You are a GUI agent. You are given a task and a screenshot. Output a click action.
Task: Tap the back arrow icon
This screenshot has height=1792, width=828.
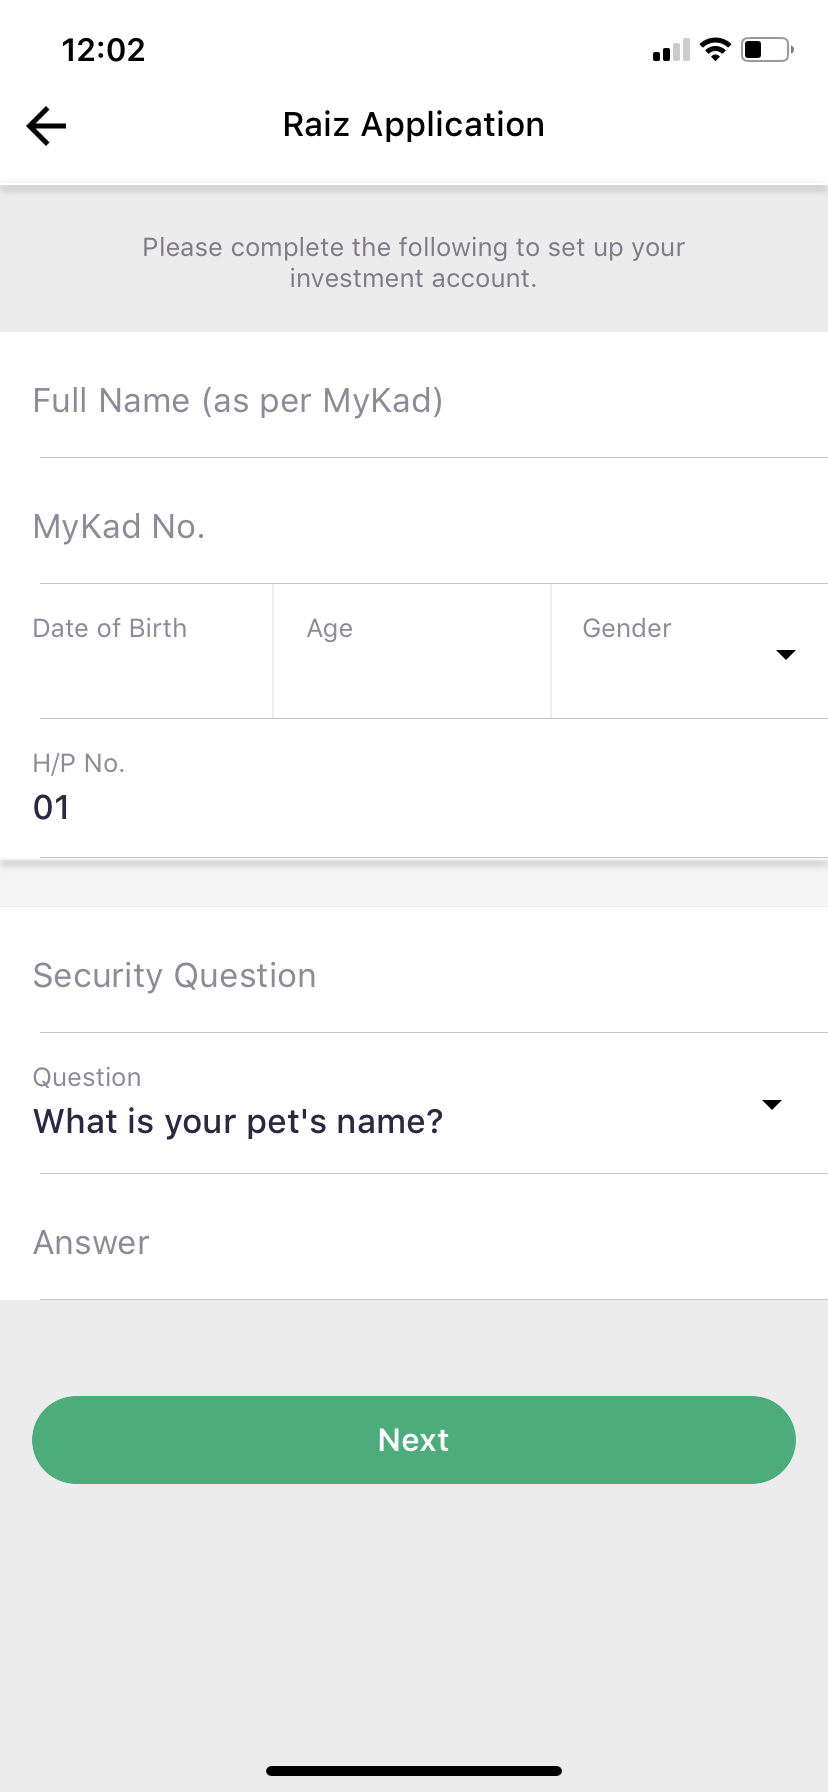[x=46, y=126]
